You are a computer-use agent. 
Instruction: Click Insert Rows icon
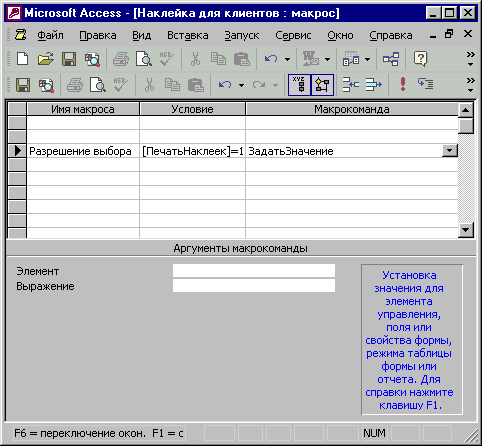pyautogui.click(x=351, y=85)
